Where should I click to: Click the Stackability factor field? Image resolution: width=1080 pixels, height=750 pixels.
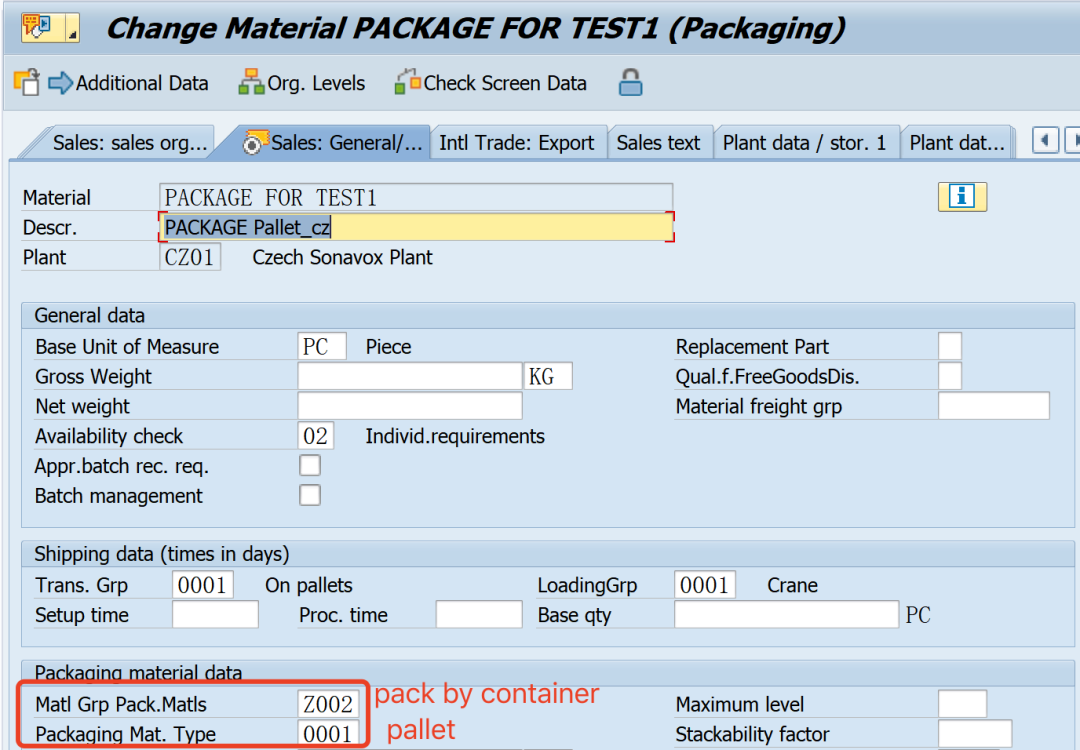pyautogui.click(x=975, y=733)
